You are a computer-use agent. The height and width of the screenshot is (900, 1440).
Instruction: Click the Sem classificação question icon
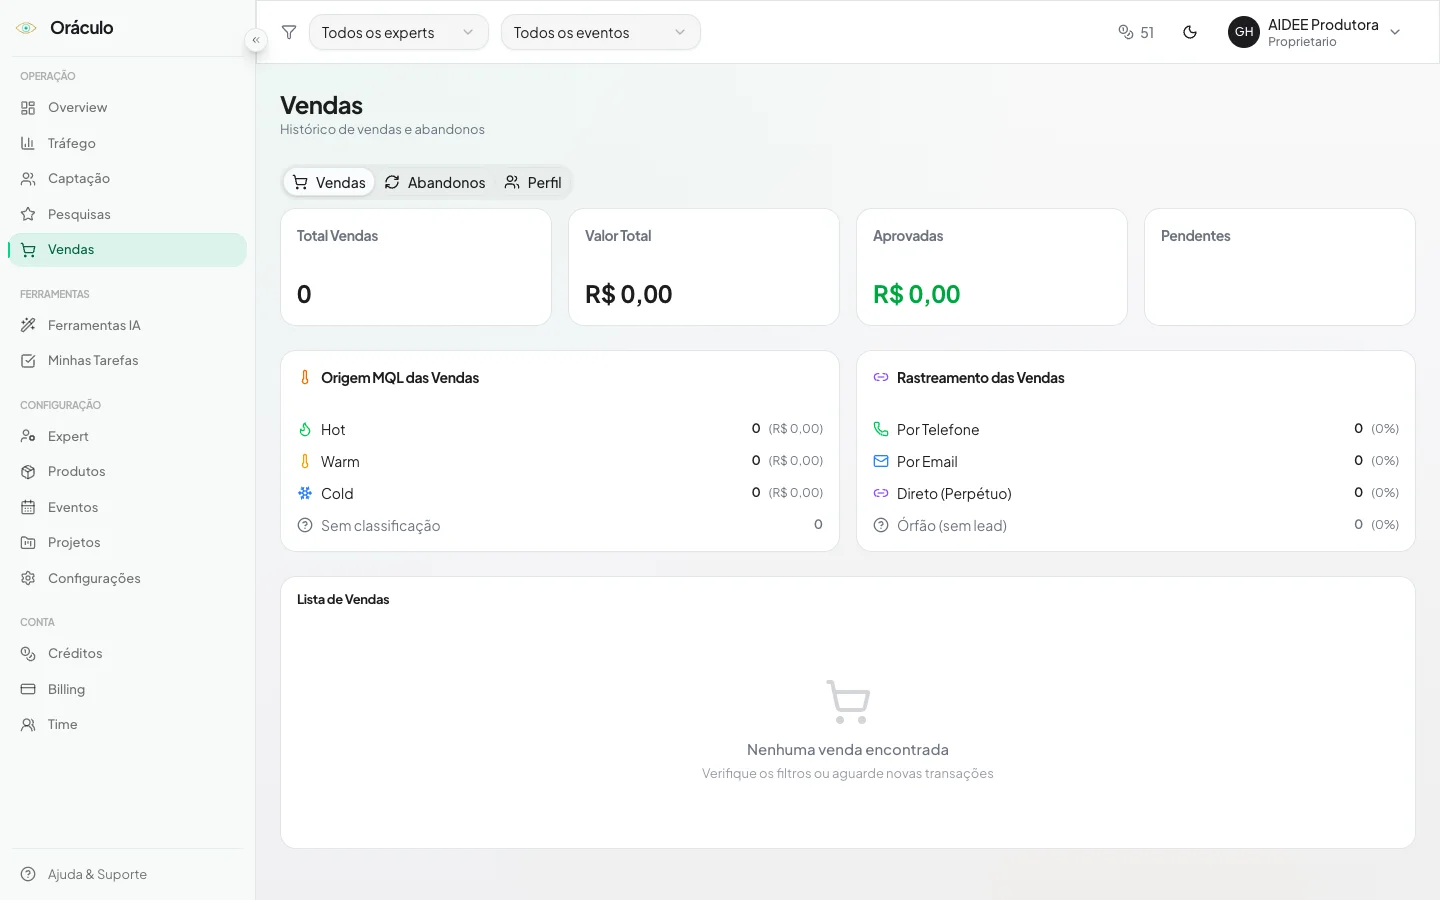(305, 525)
